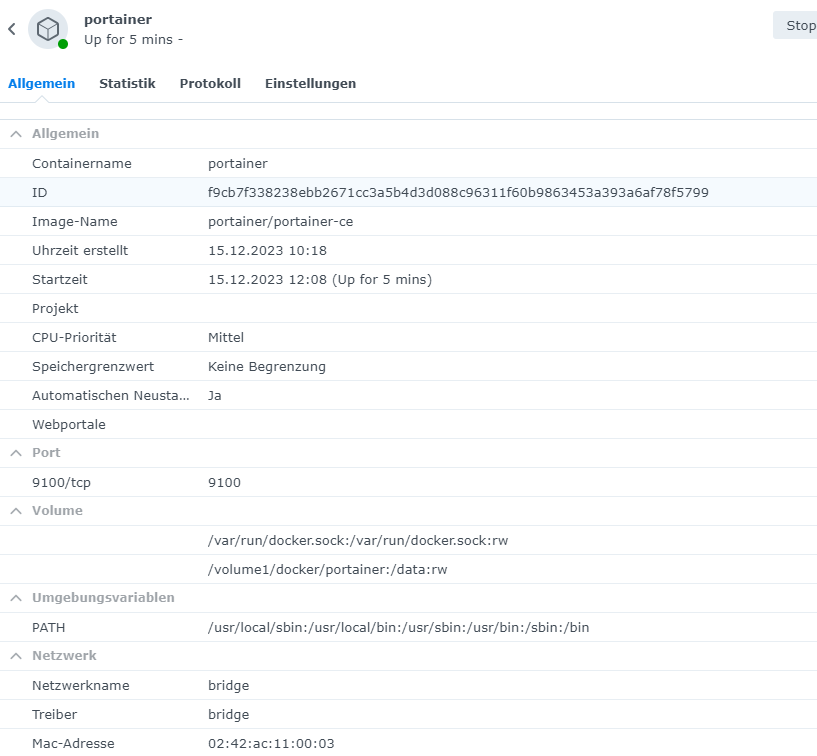Click the CPU-Priorität value Mittel
The height and width of the screenshot is (756, 817).
tap(226, 338)
